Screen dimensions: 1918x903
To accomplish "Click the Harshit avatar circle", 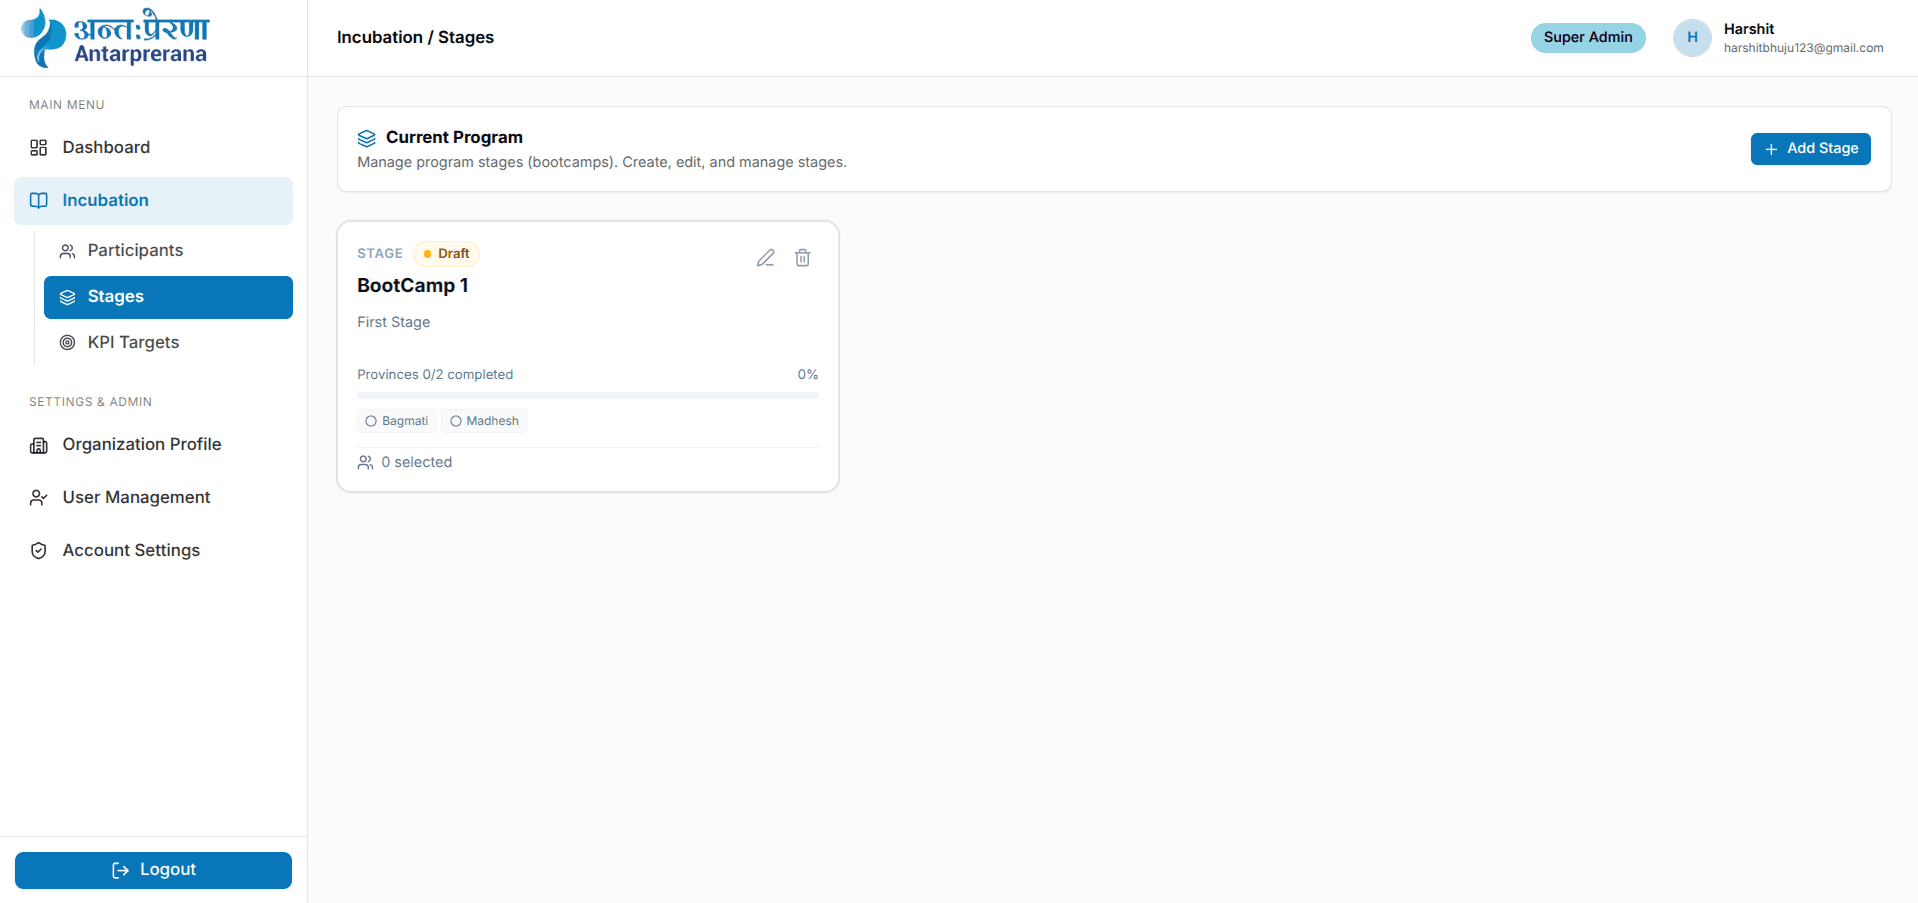I will (x=1692, y=38).
